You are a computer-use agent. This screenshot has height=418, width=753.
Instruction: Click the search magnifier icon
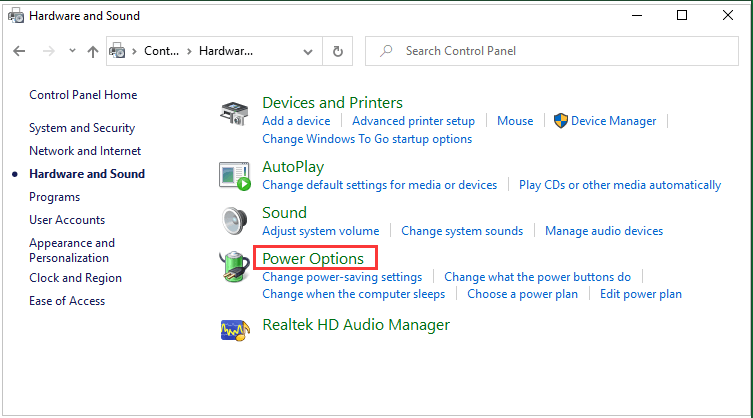coord(386,50)
